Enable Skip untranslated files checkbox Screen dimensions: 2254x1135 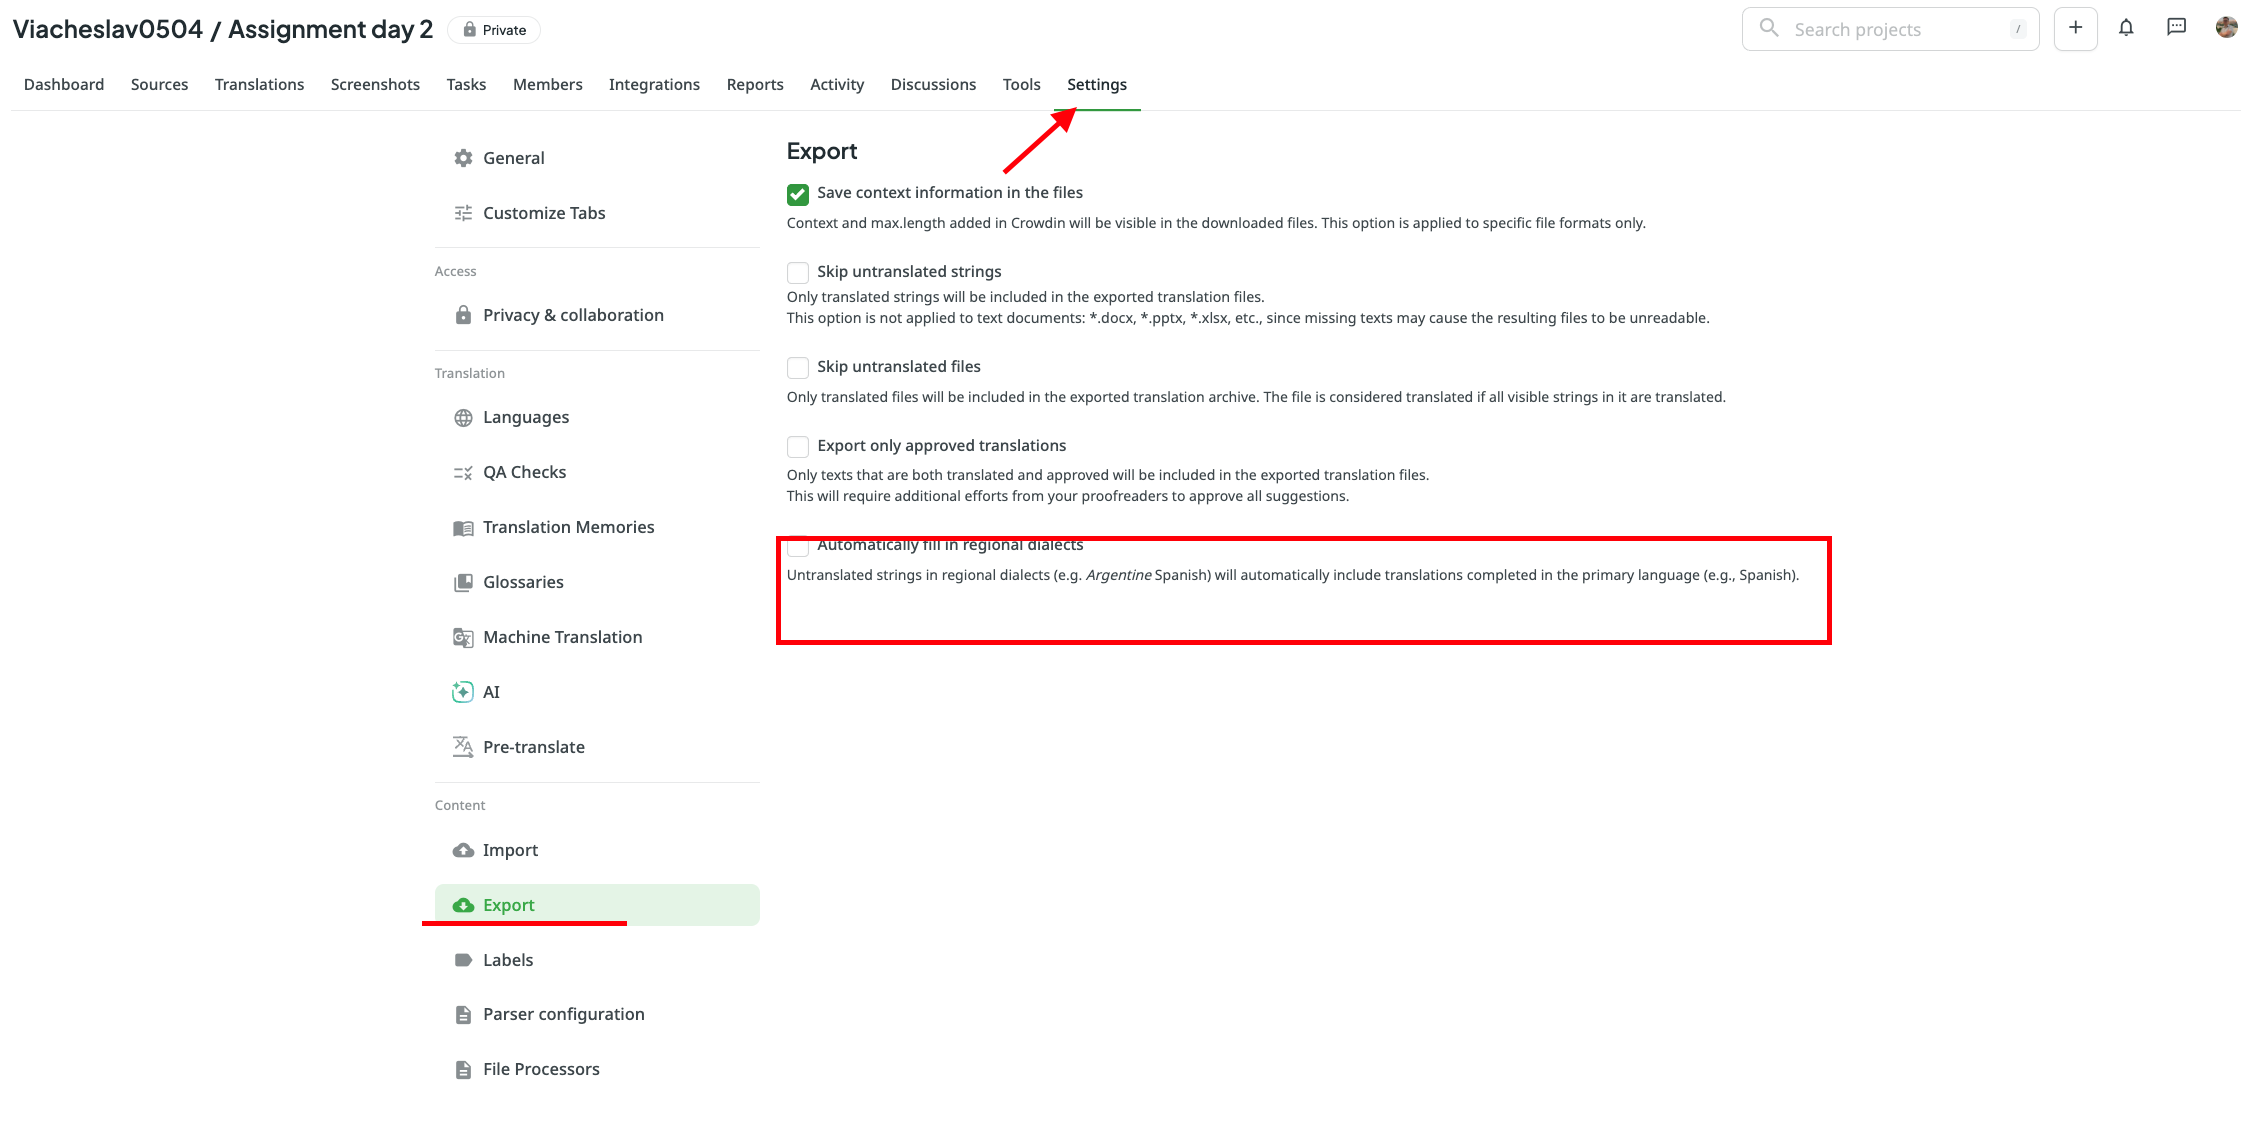(798, 368)
